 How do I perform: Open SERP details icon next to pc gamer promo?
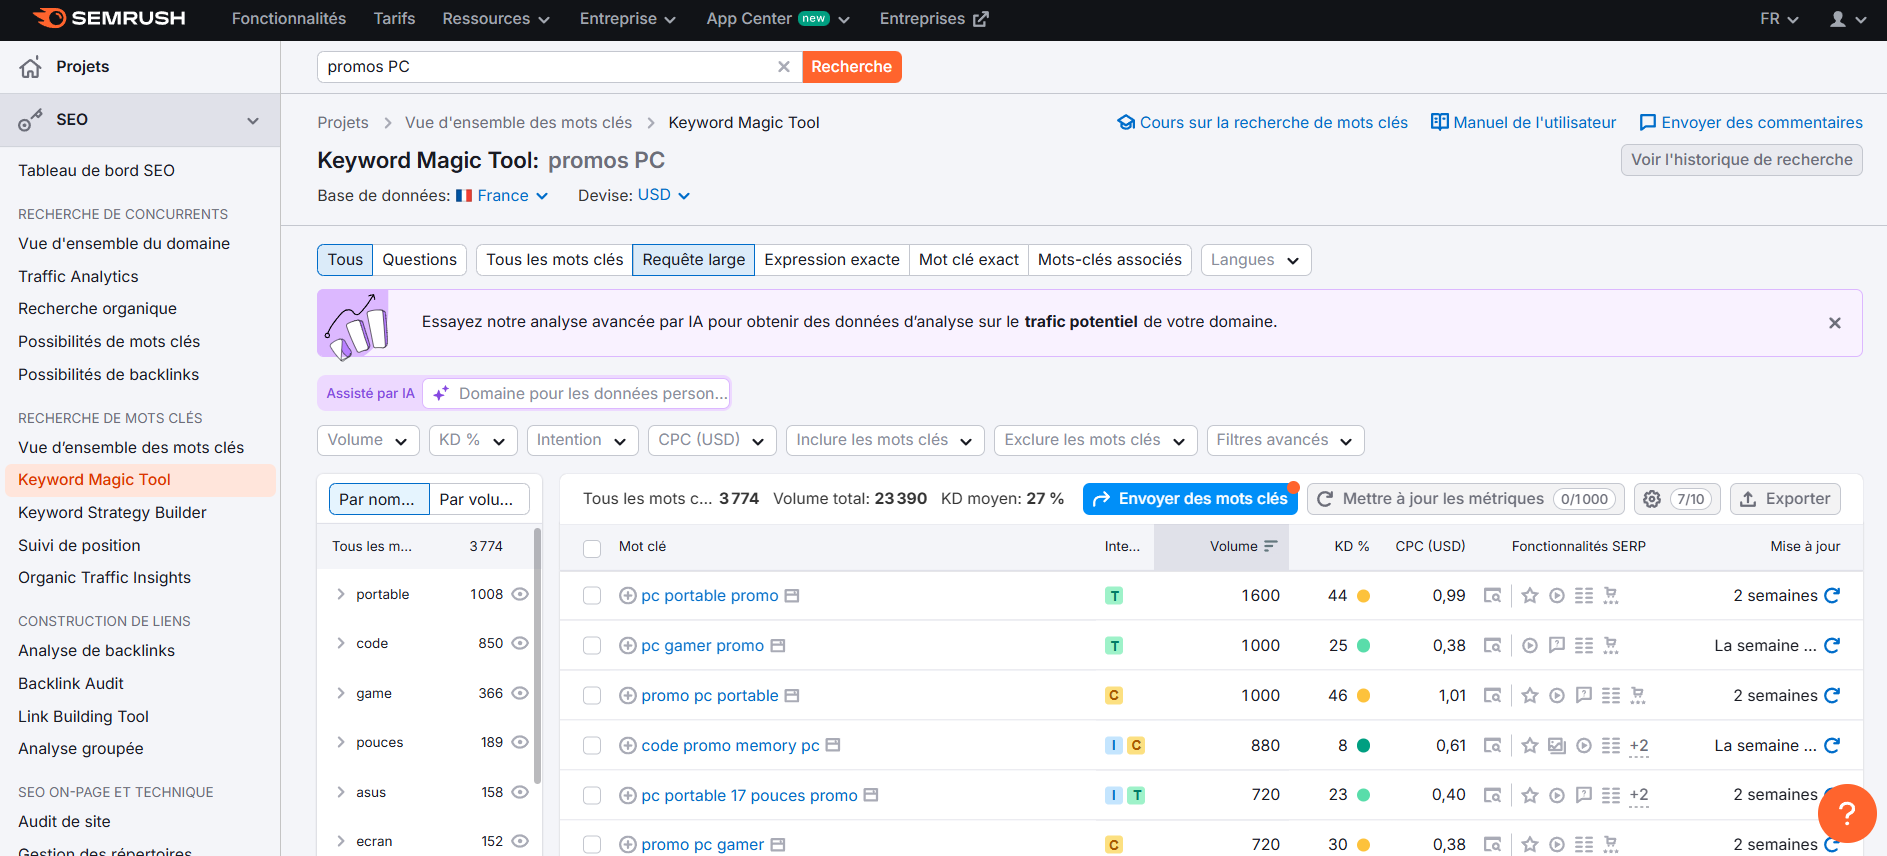pyautogui.click(x=778, y=646)
